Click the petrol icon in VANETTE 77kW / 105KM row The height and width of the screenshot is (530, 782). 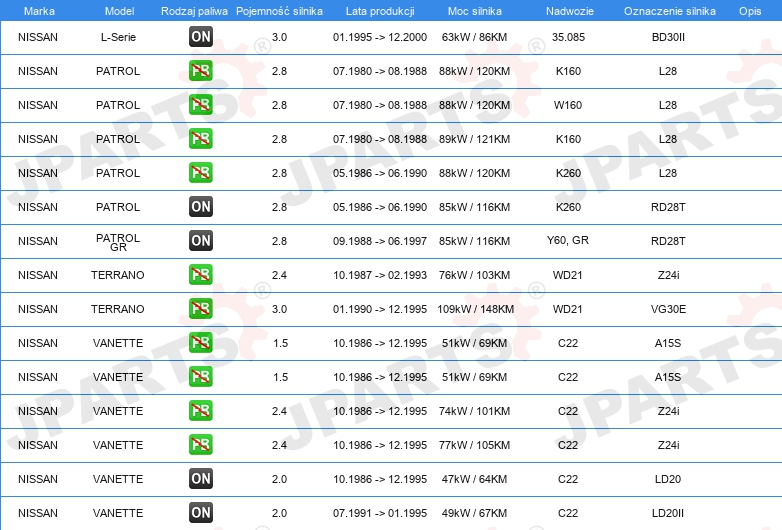pyautogui.click(x=201, y=444)
